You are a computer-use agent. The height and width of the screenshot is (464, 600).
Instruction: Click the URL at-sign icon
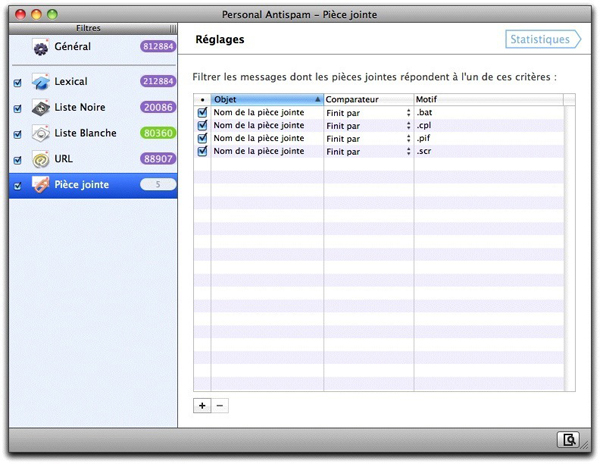point(41,159)
